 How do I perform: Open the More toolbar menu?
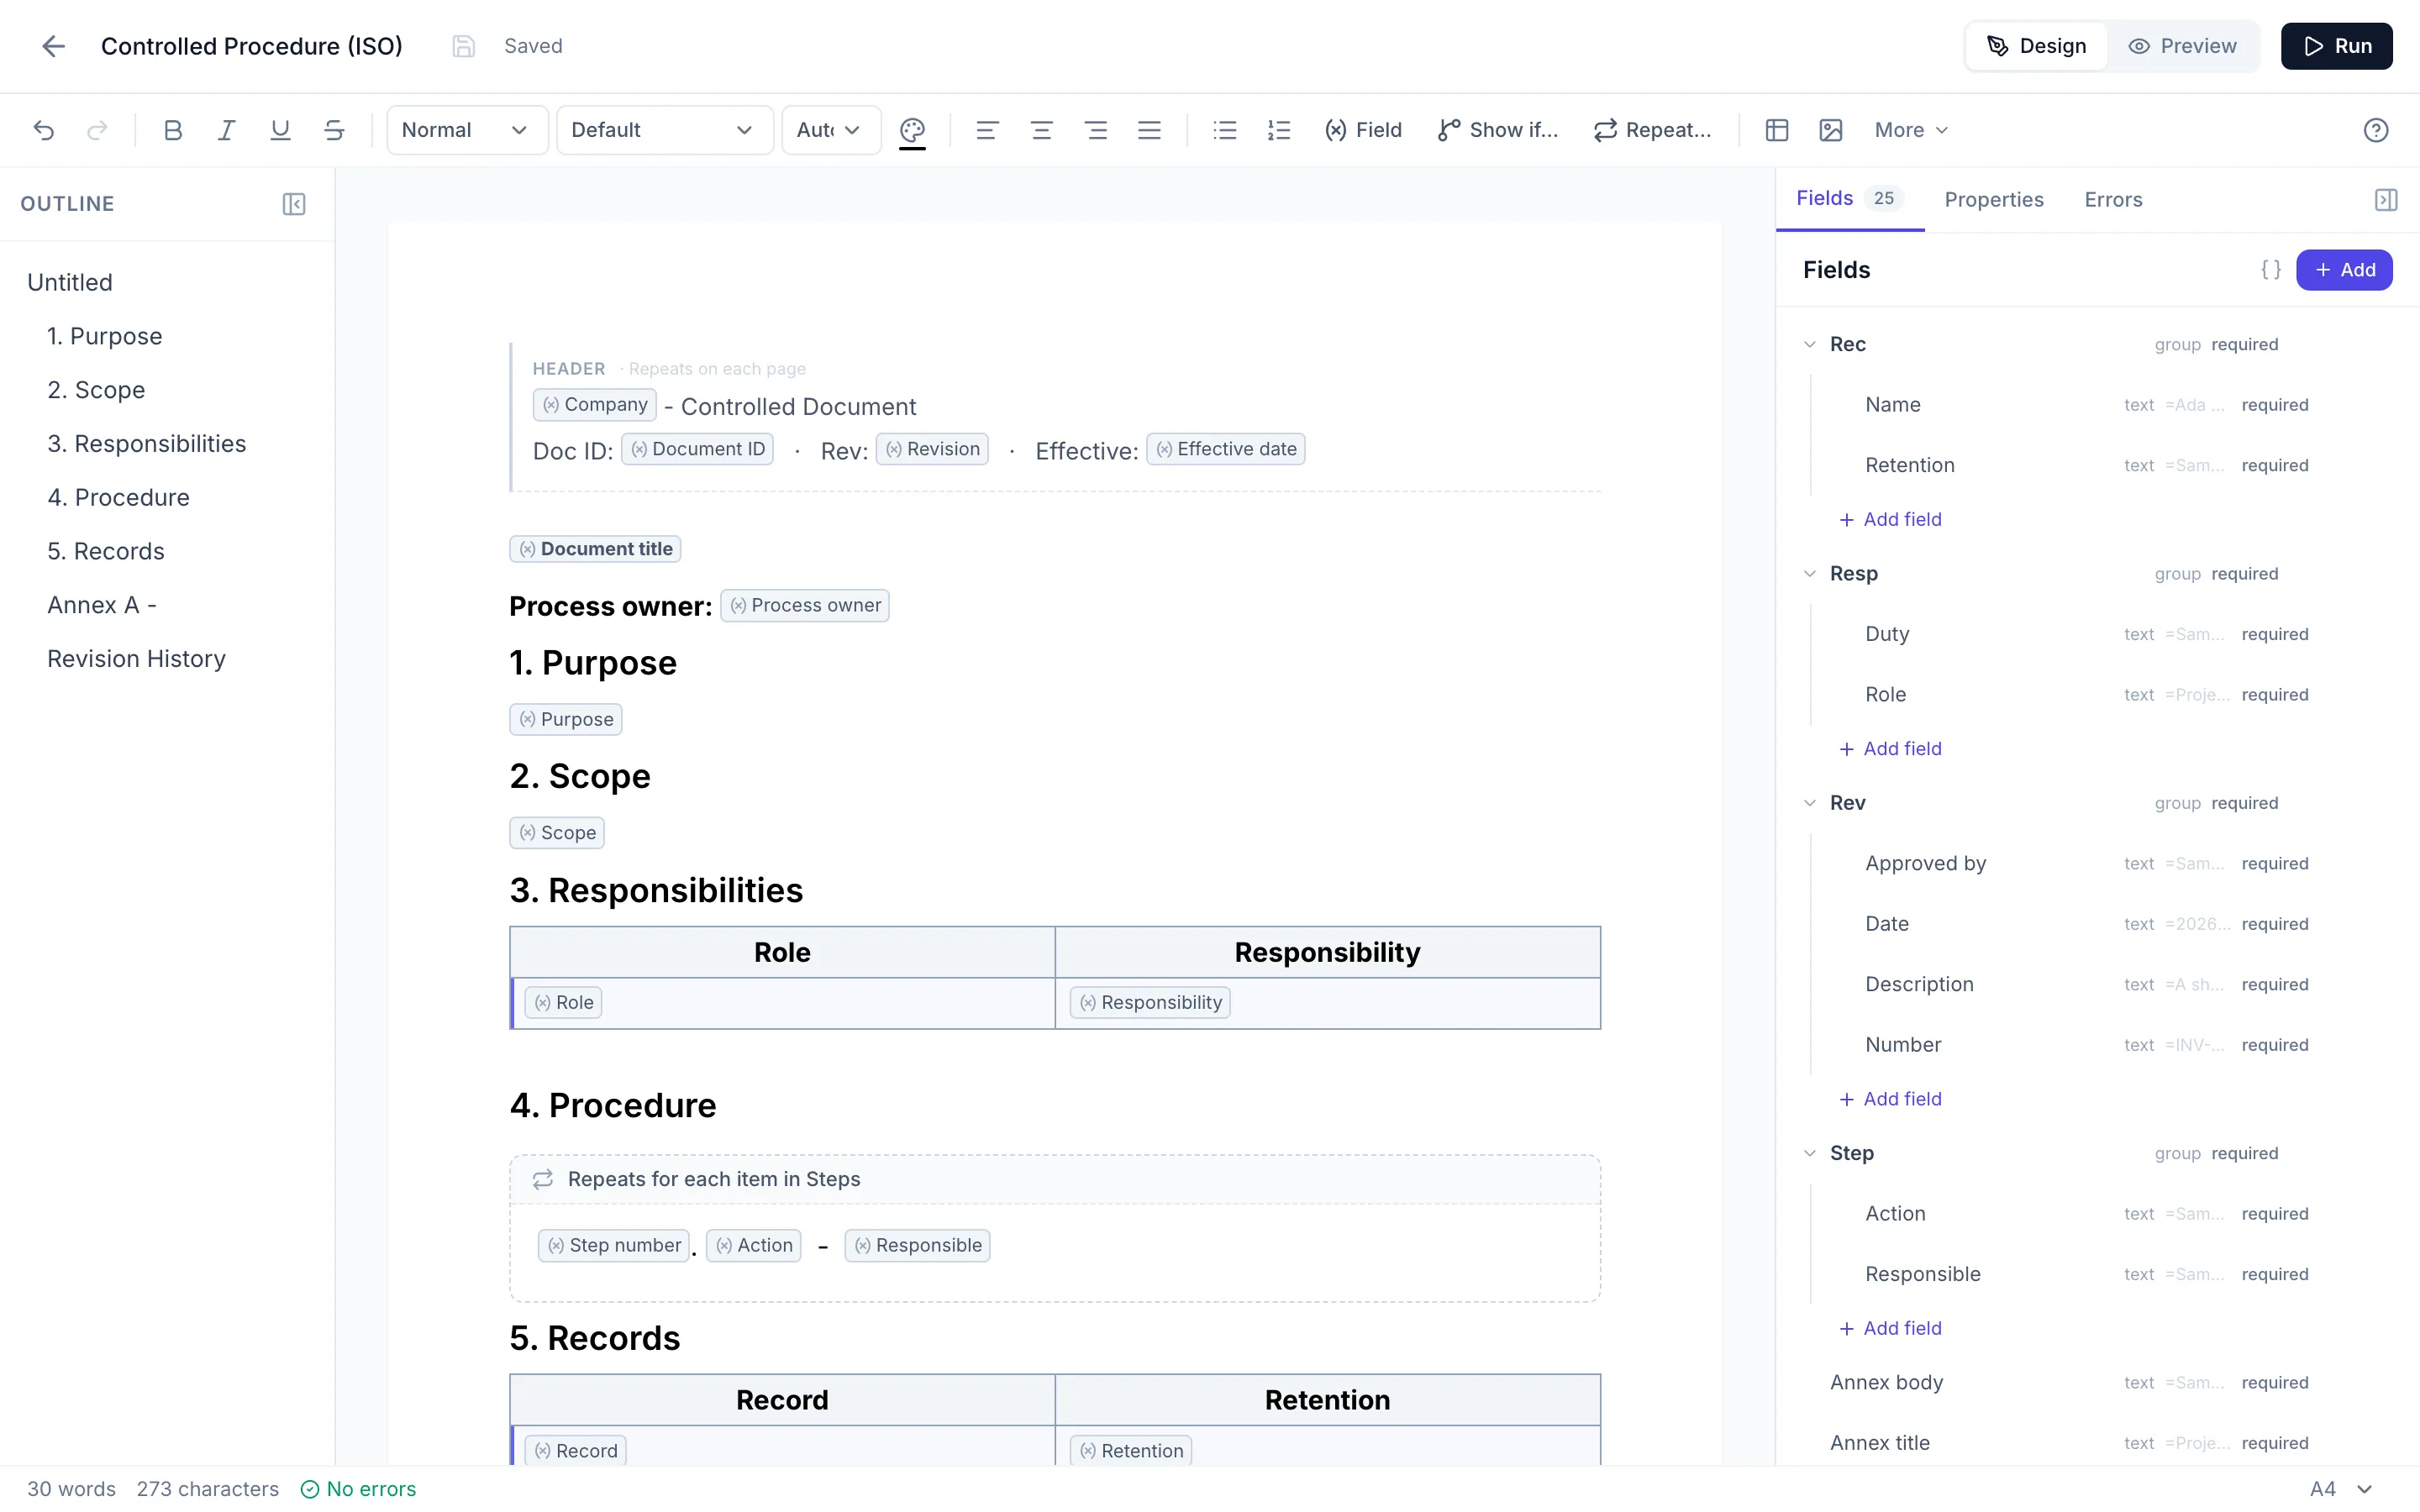pos(1911,130)
